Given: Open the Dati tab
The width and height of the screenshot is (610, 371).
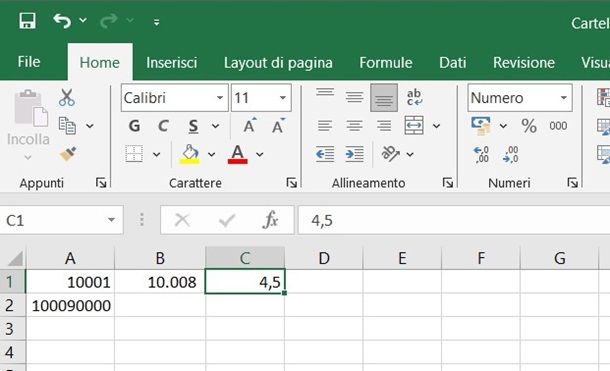Looking at the screenshot, I should pos(452,63).
